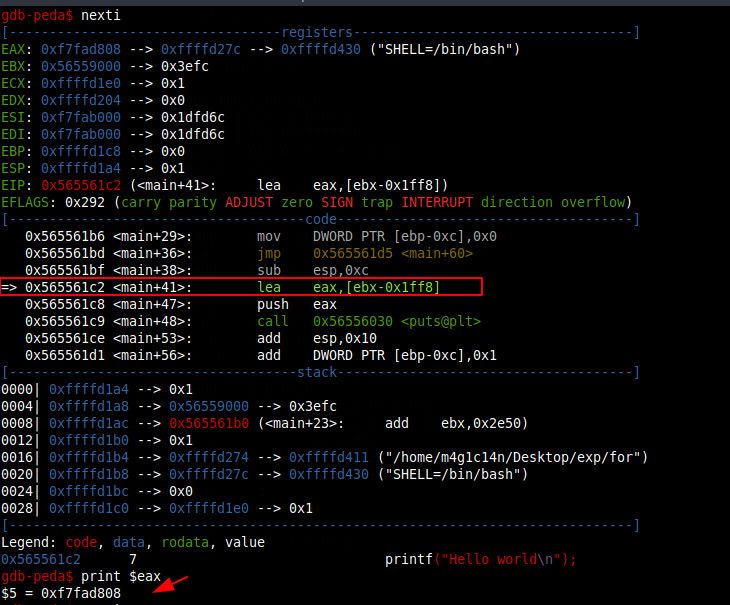Click the current lea instruction operand eax,[ebx-0x1ff8]
Image resolution: width=730 pixels, height=605 pixels.
pyautogui.click(x=376, y=288)
